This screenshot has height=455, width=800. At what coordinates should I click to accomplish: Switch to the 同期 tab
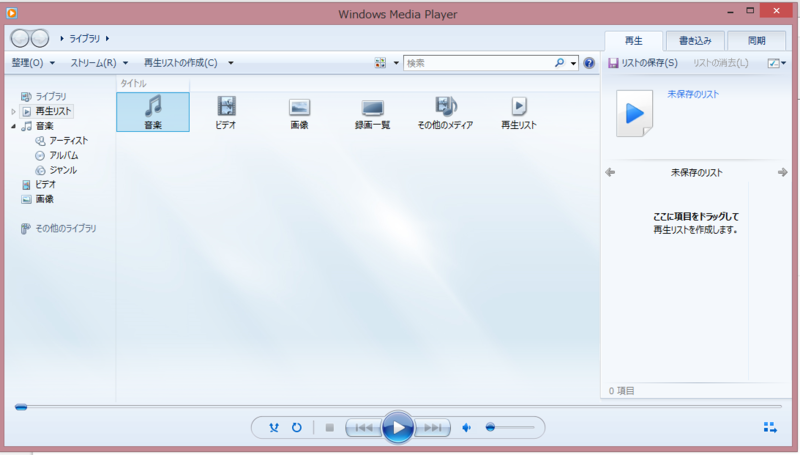click(757, 40)
